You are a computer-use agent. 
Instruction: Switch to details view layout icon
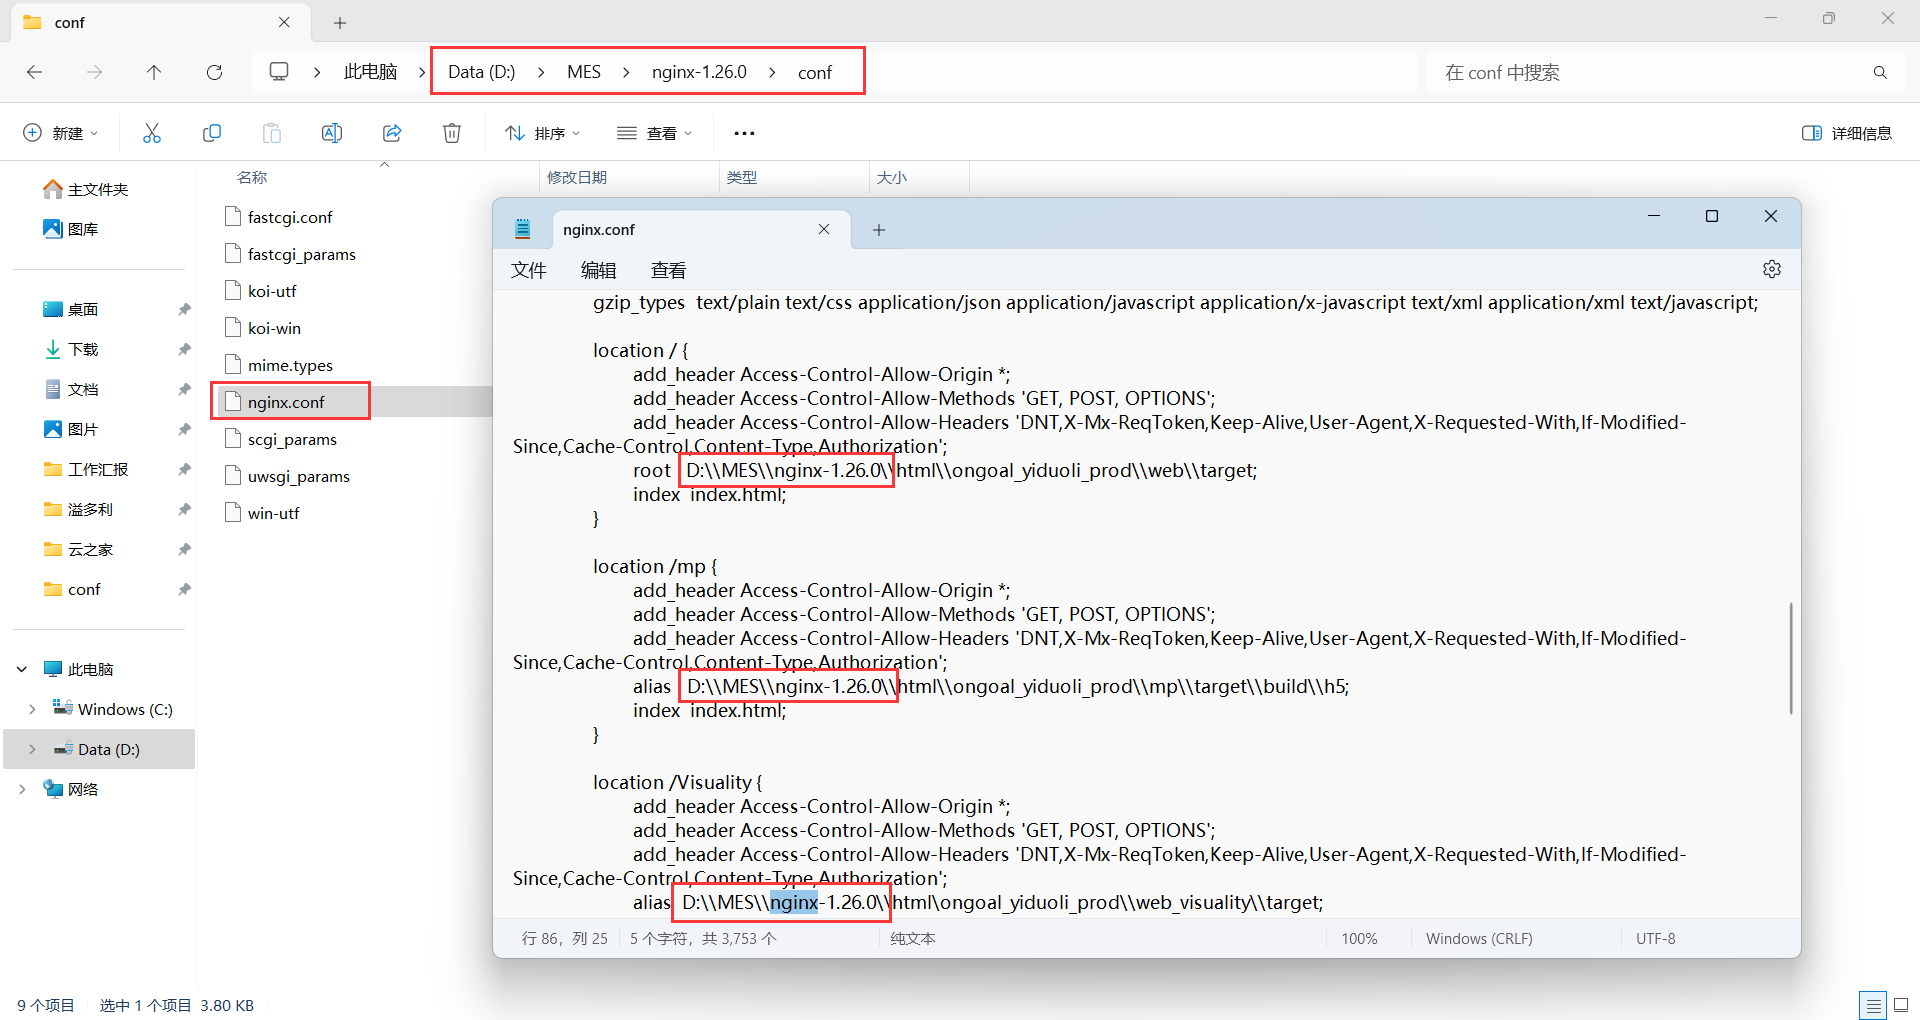[x=1873, y=1005]
